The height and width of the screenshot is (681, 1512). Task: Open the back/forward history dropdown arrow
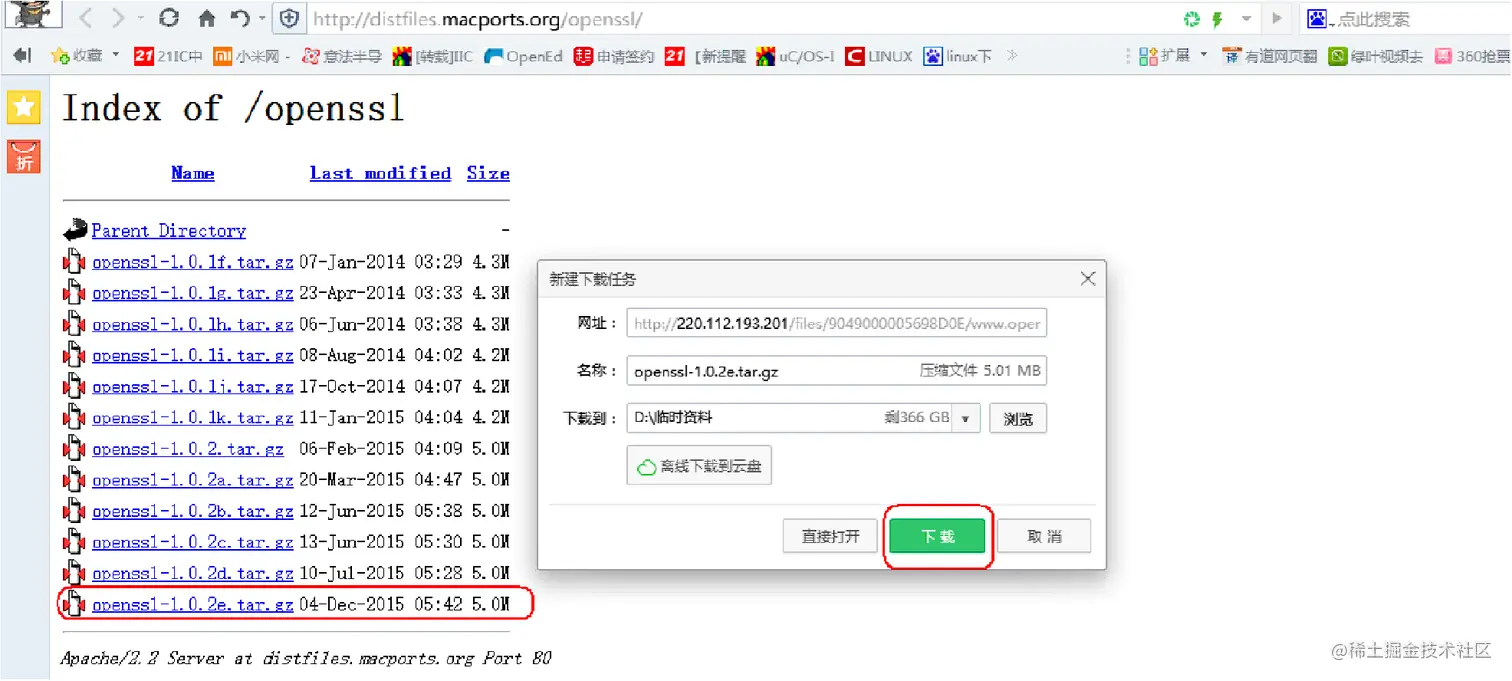[x=141, y=18]
